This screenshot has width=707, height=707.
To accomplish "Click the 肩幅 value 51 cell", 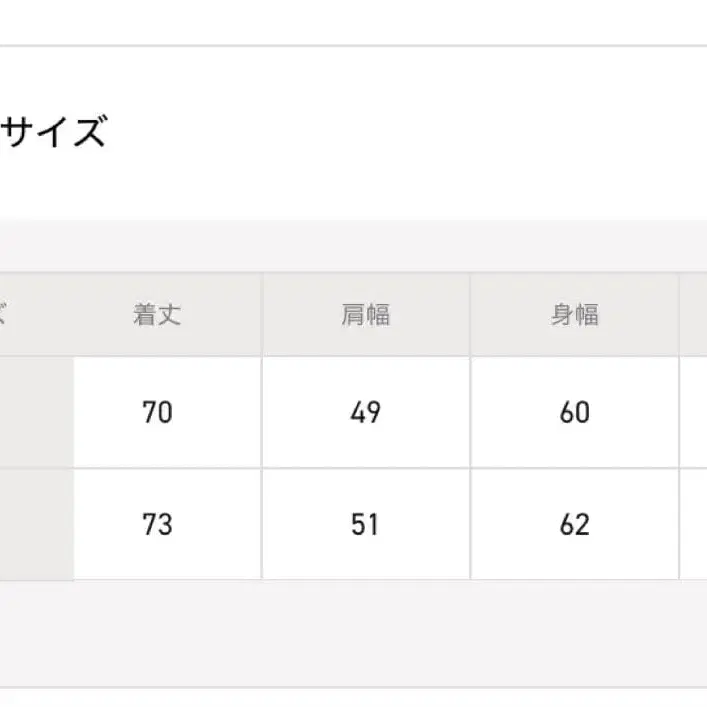I will coord(366,524).
